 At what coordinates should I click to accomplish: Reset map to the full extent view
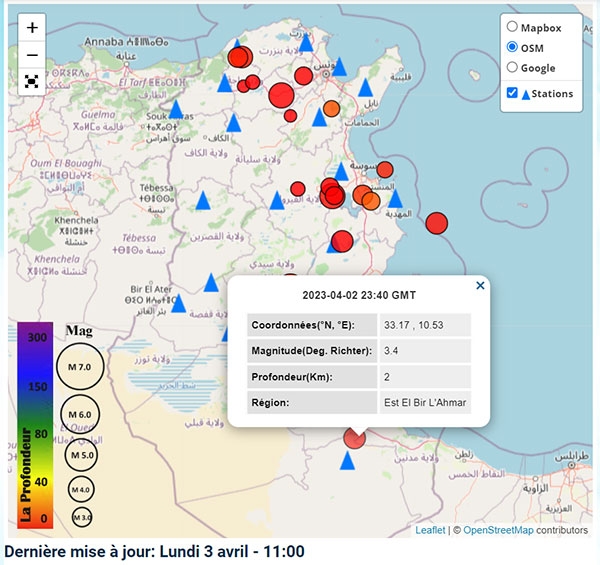[32, 81]
